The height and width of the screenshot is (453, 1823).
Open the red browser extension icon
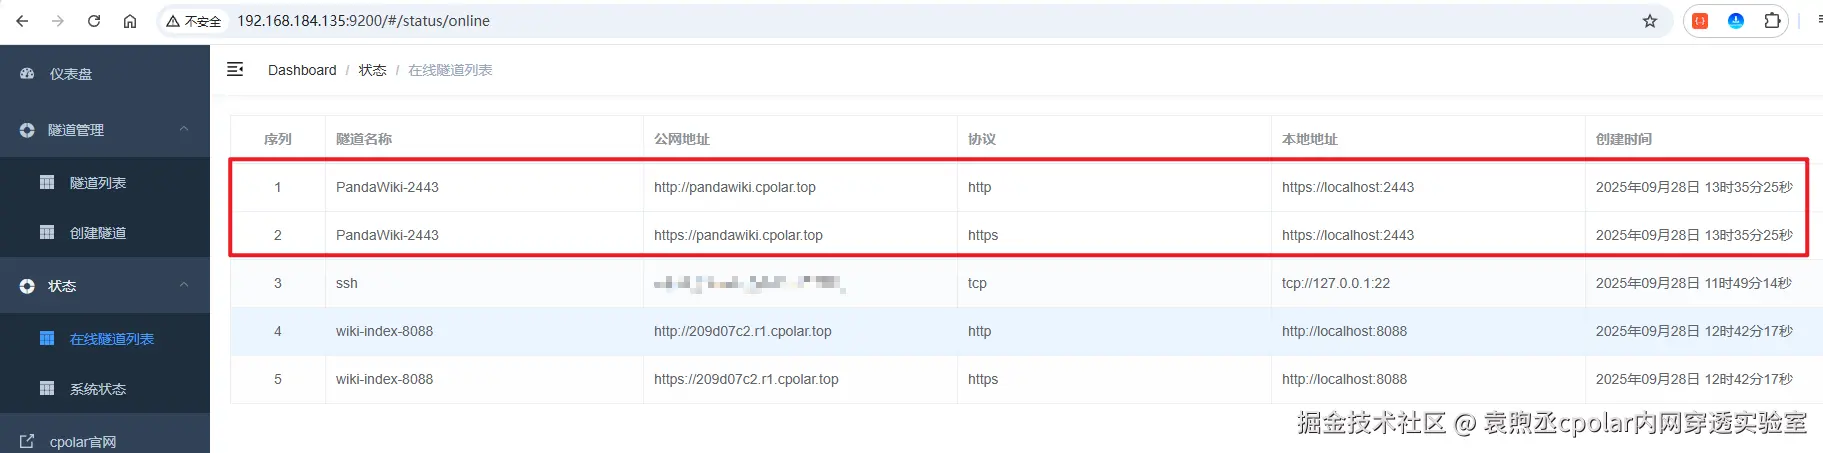tap(1700, 21)
